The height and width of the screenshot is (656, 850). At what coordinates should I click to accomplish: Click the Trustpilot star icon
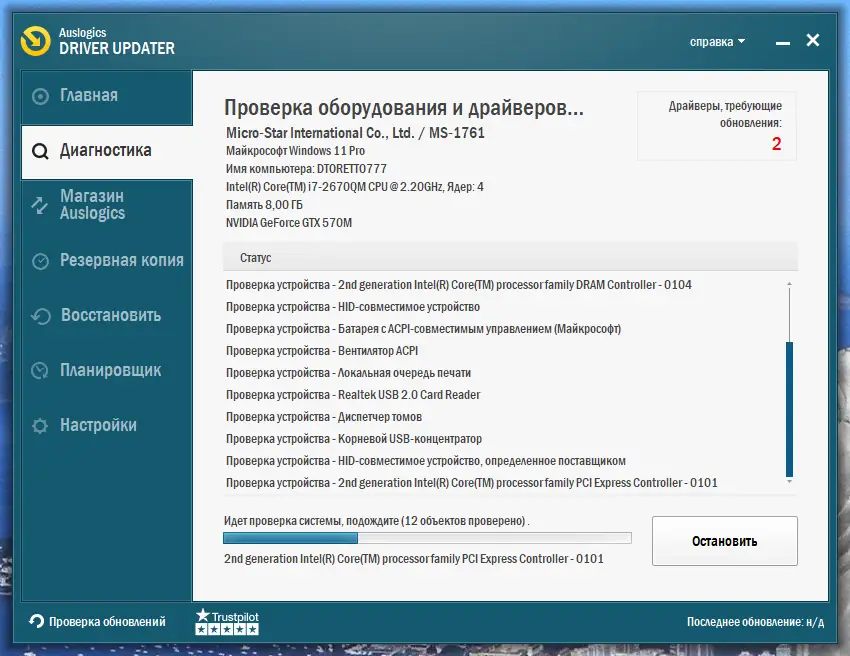[204, 617]
